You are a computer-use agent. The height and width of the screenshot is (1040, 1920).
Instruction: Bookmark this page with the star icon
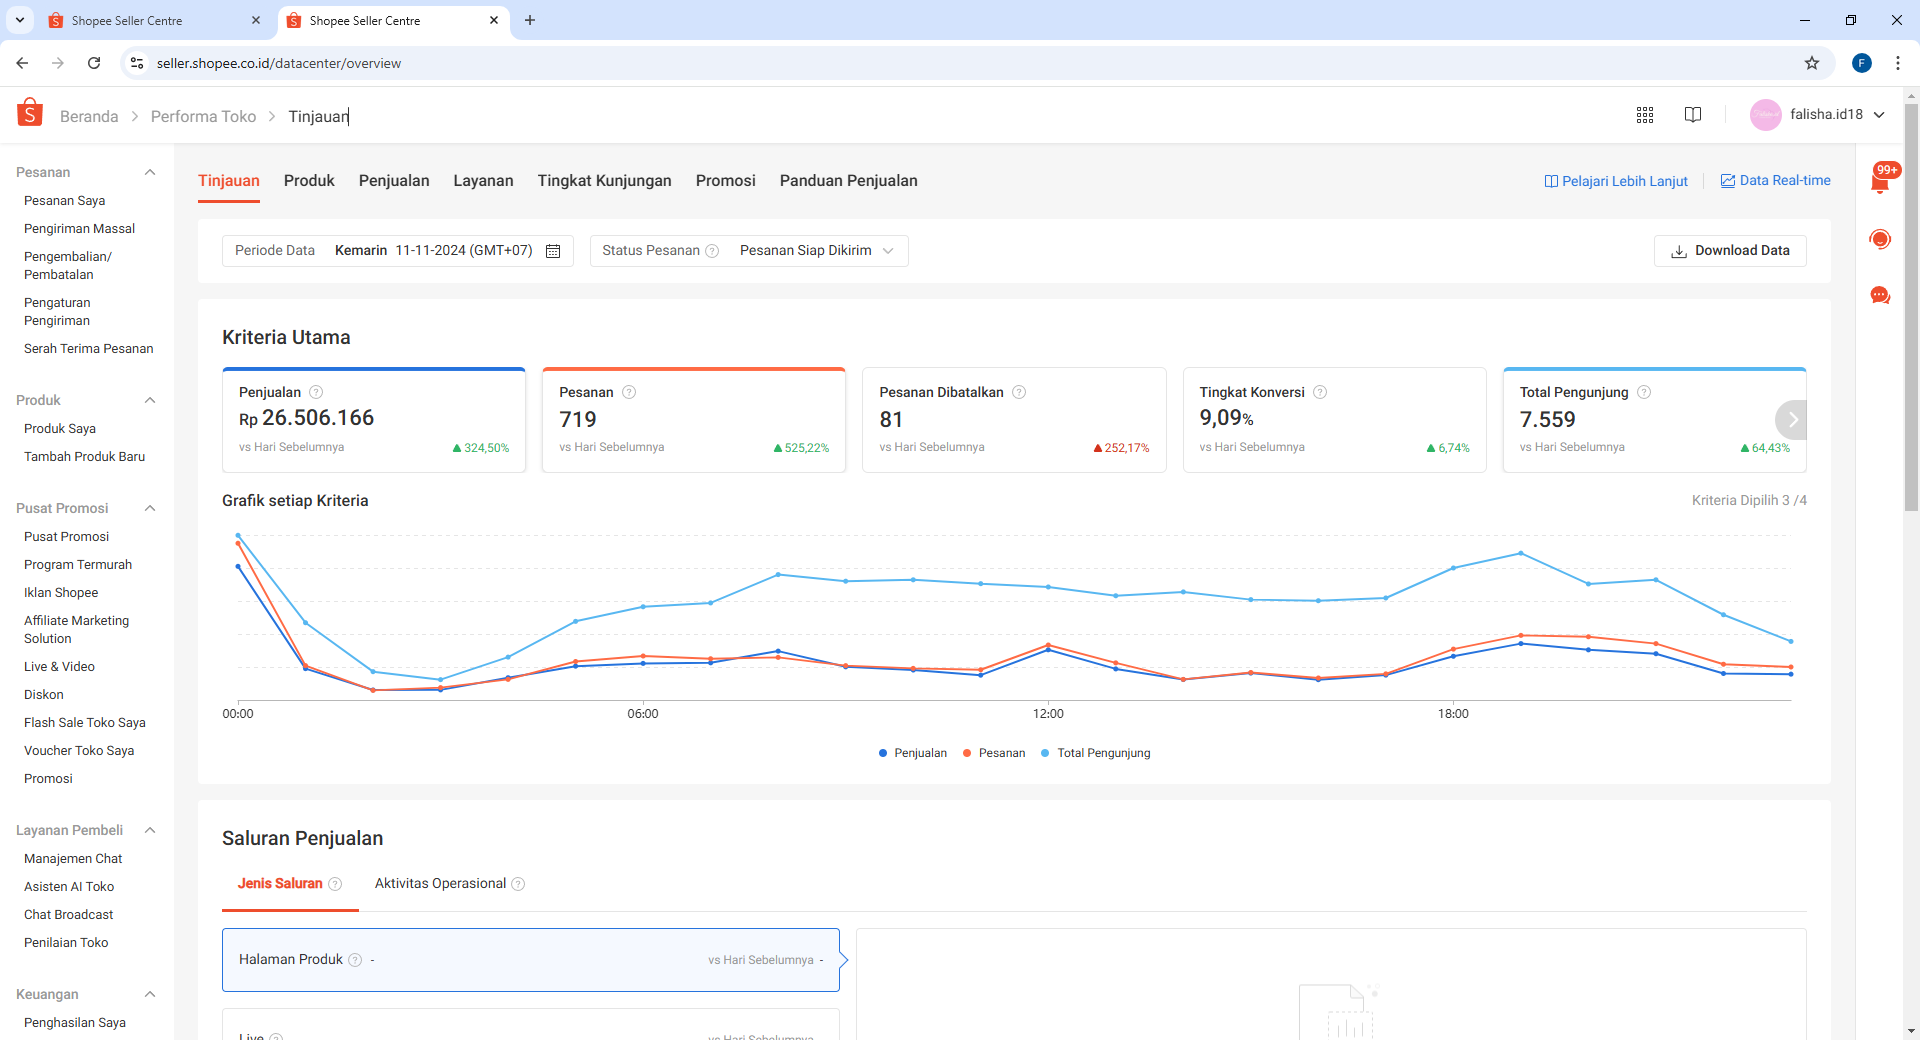(x=1812, y=63)
